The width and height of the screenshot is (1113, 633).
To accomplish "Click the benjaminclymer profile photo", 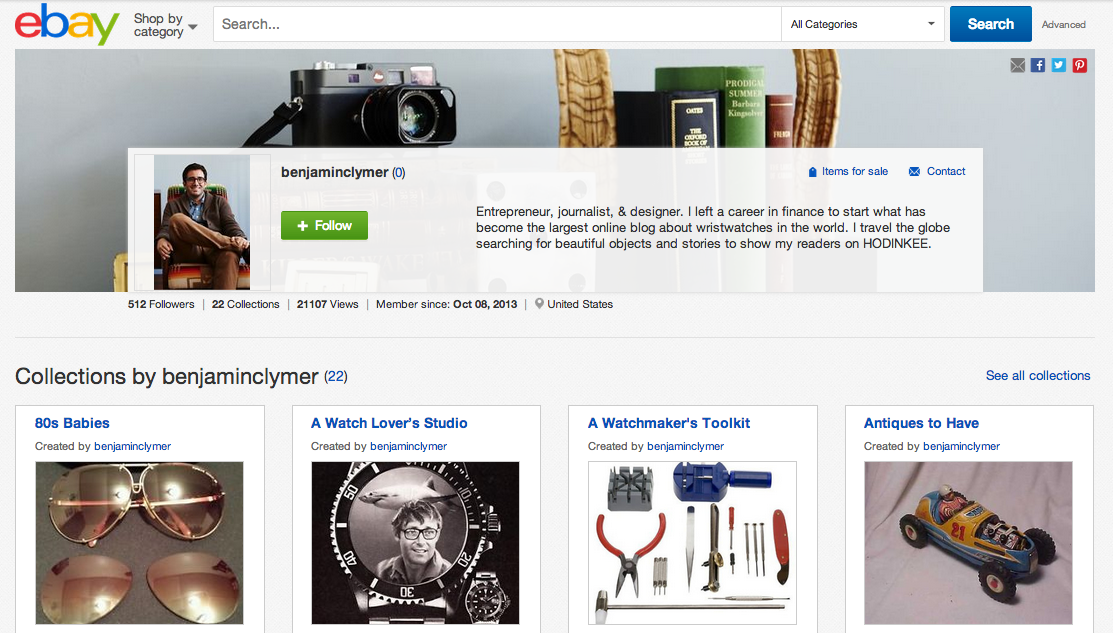I will (x=202, y=222).
